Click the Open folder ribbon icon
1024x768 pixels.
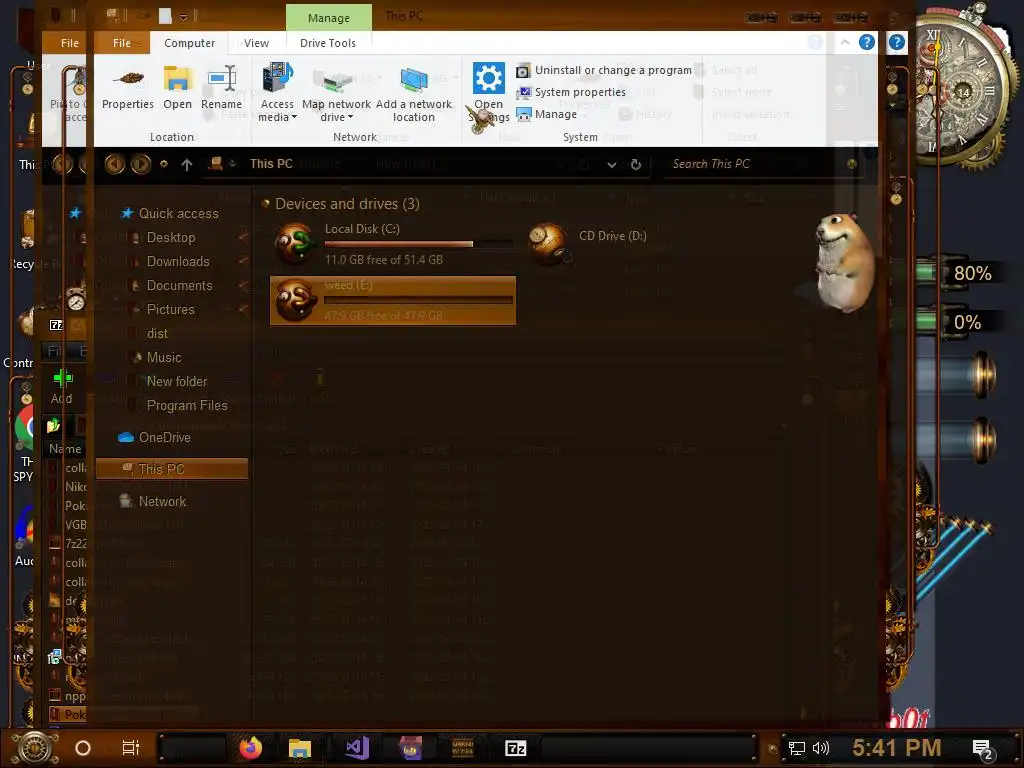(x=177, y=88)
